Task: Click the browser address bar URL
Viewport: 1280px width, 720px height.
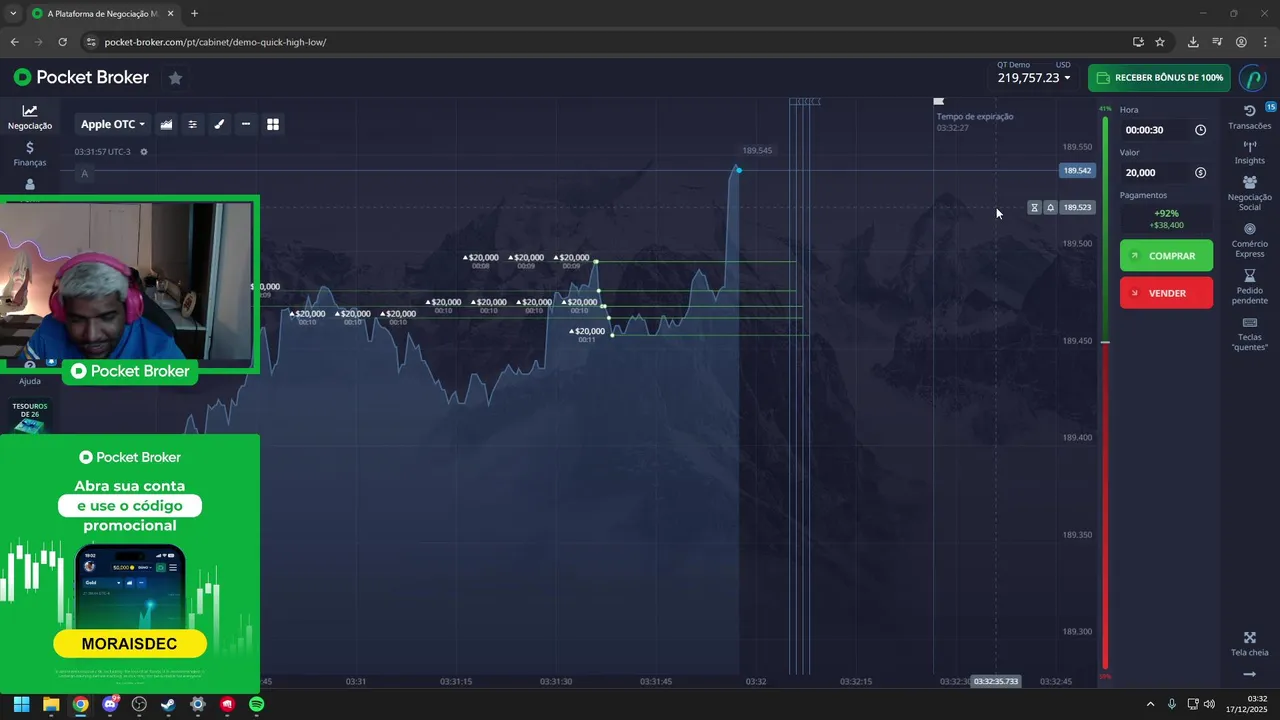Action: point(215,42)
